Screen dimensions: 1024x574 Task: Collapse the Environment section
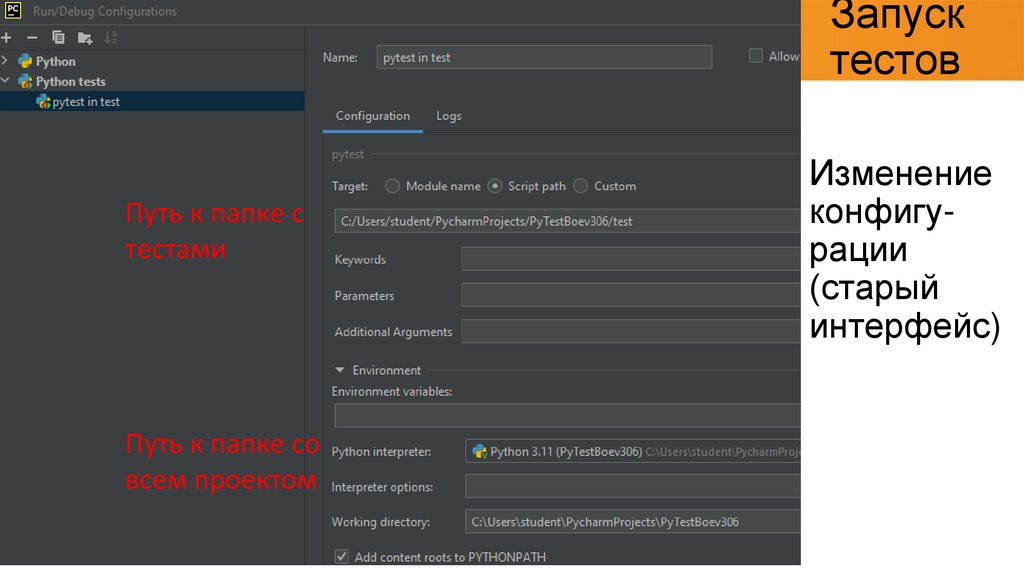pos(340,370)
